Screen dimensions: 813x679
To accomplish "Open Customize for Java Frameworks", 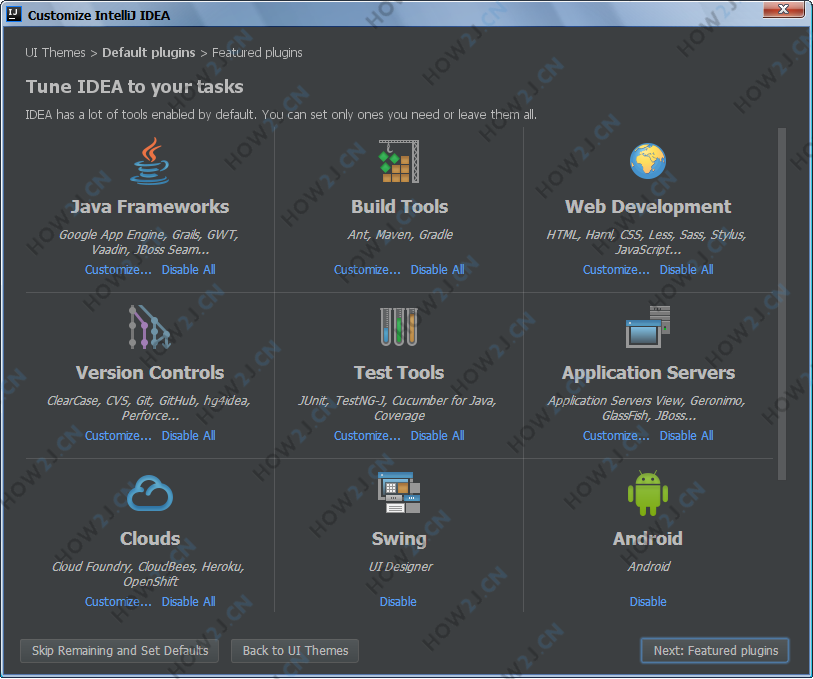I will coord(118,270).
